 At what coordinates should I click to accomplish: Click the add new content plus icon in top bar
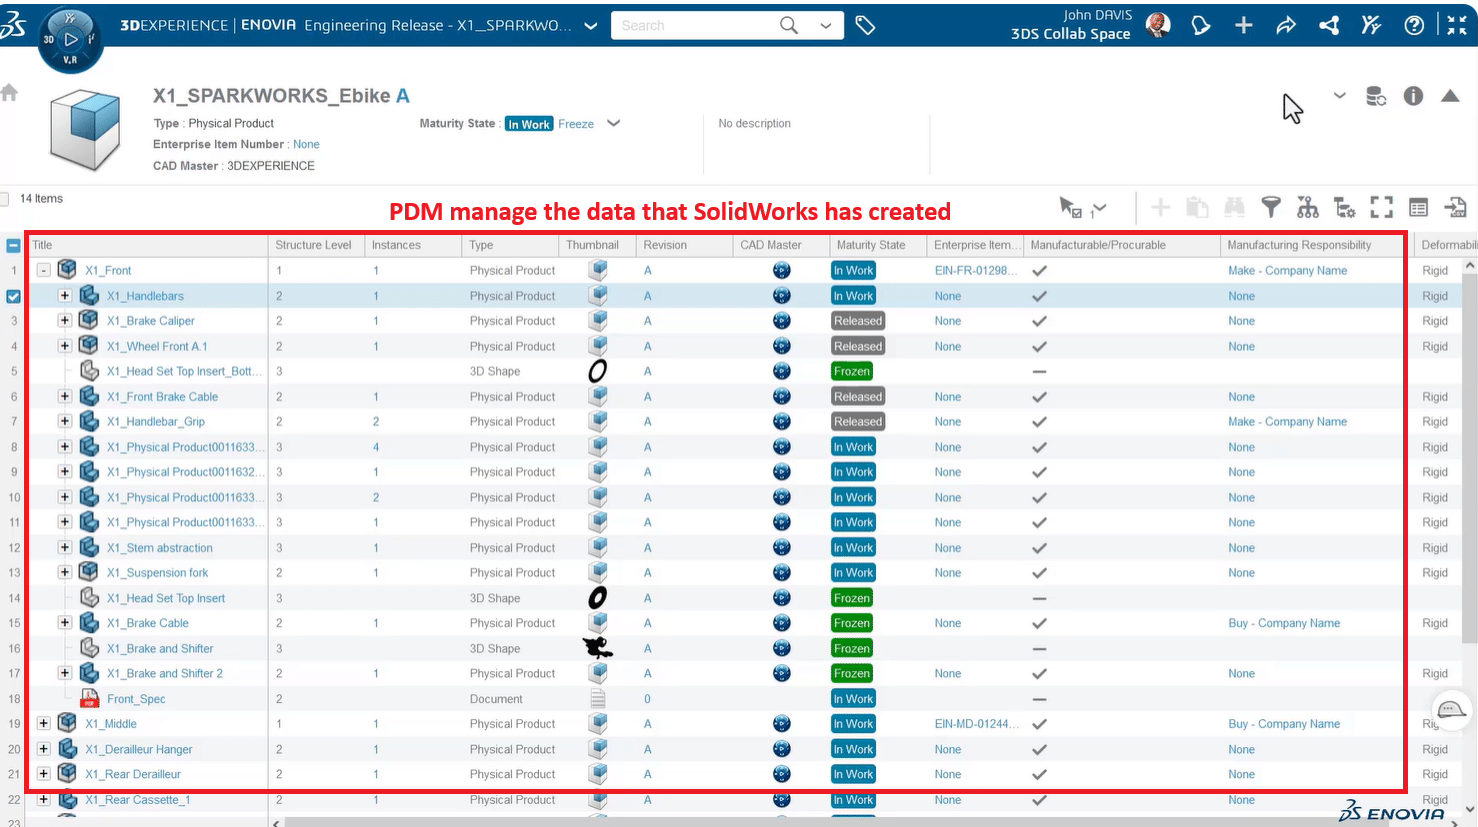pyautogui.click(x=1243, y=26)
